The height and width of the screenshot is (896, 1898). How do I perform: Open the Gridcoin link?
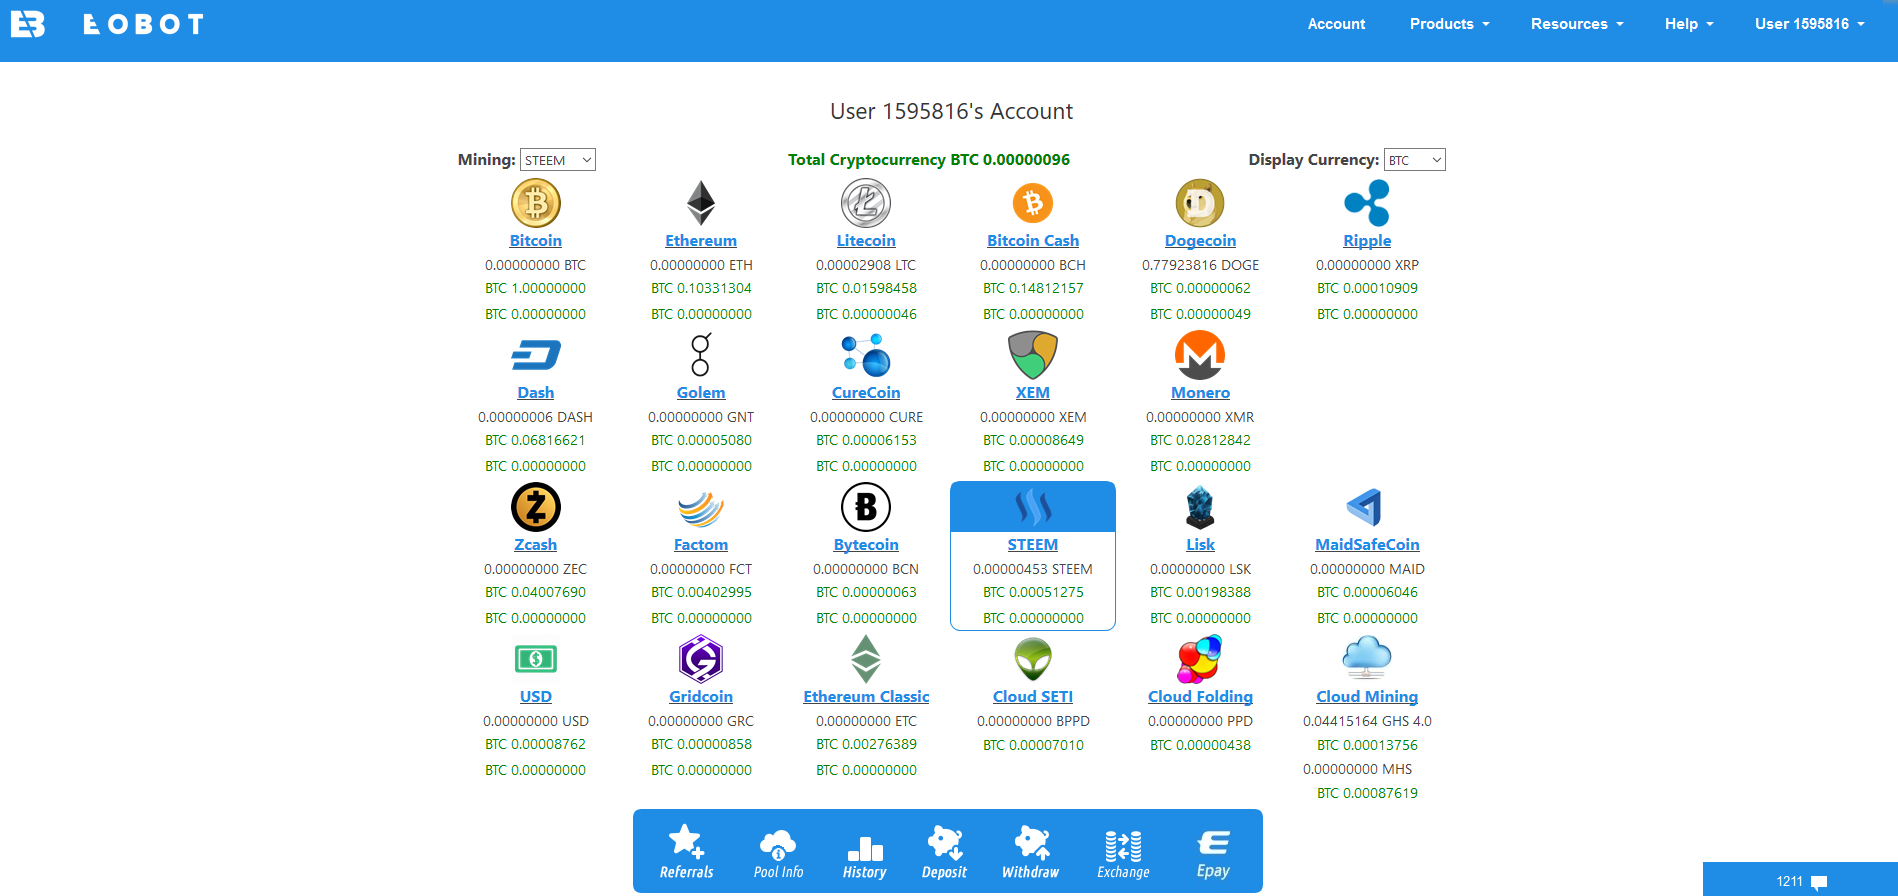tap(701, 697)
